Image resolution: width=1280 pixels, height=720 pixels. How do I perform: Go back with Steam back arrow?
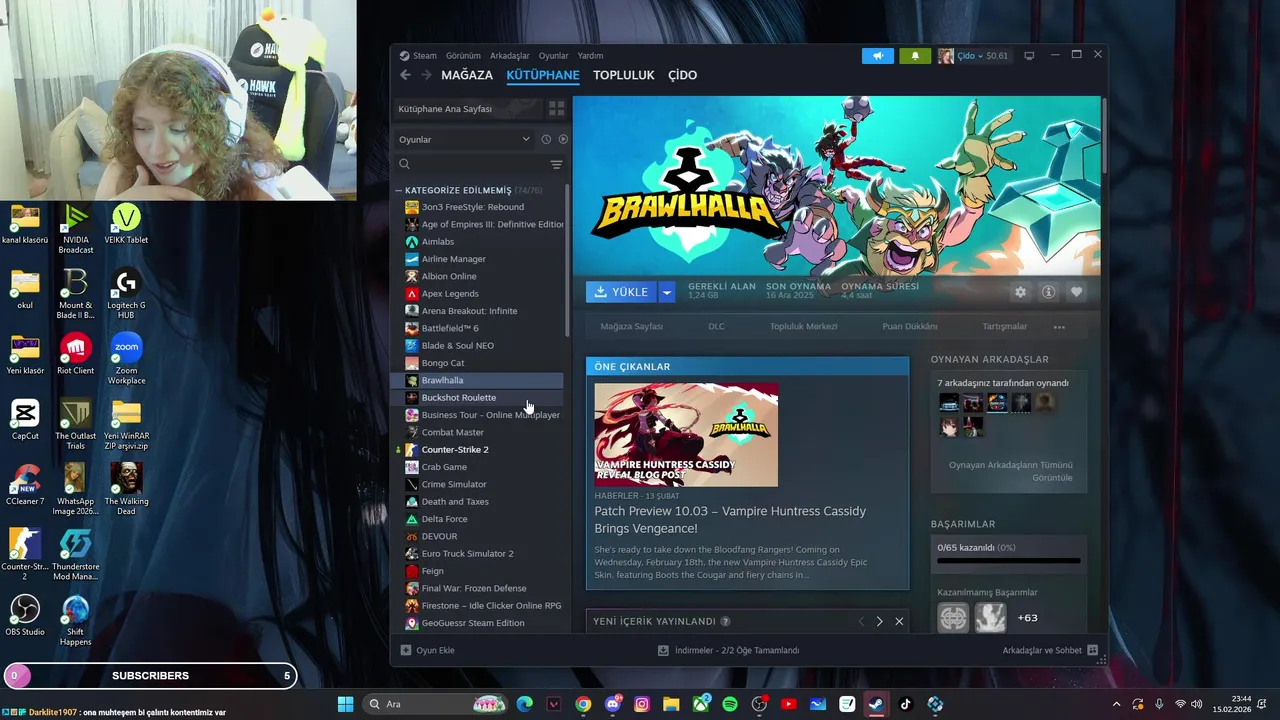405,75
